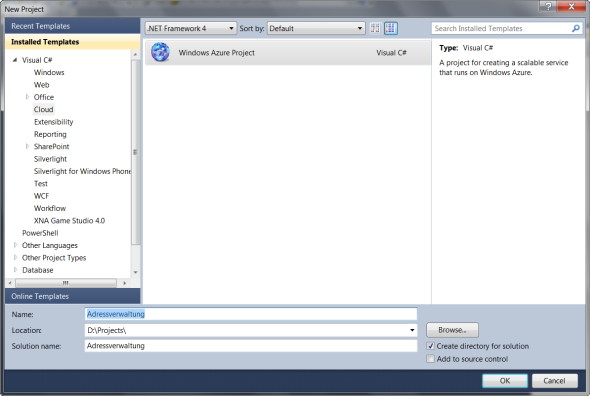
Task: Select the Reporting category
Action: point(50,134)
